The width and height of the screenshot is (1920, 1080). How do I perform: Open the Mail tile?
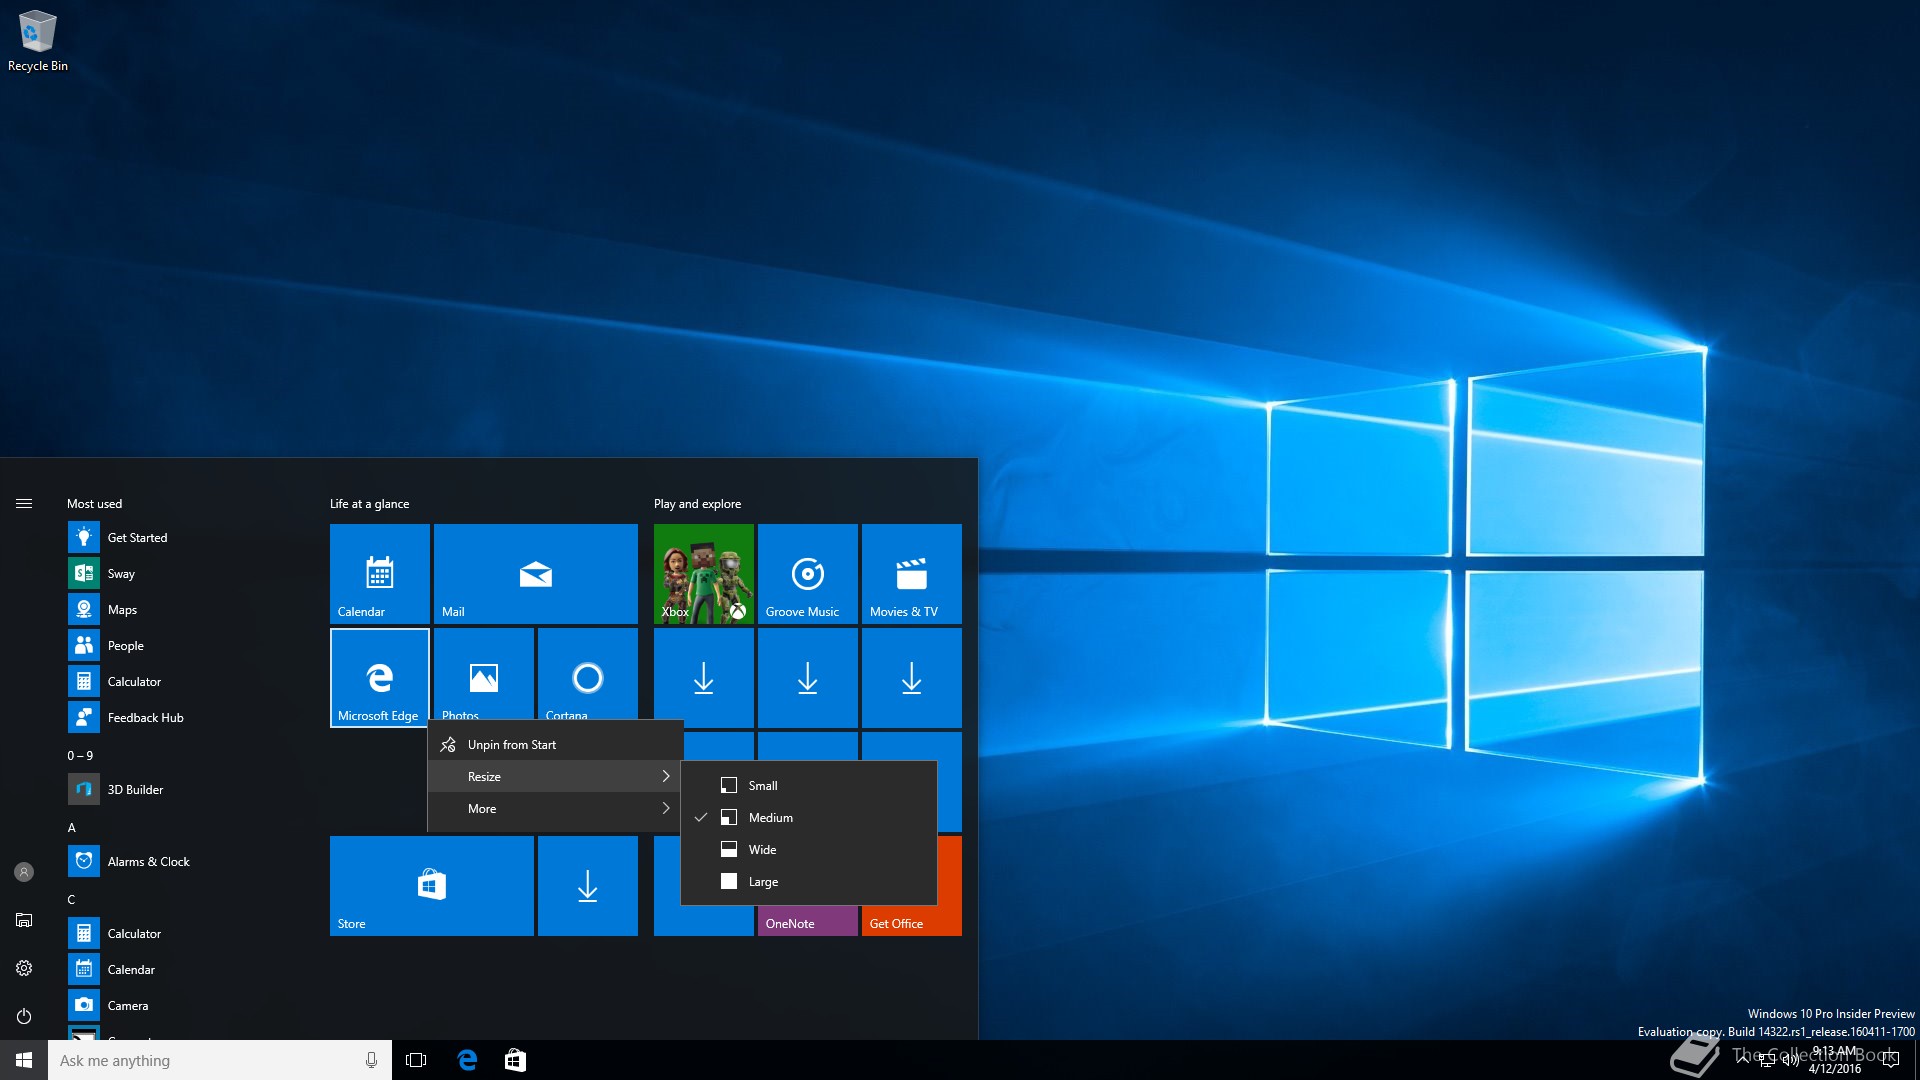[x=536, y=574]
